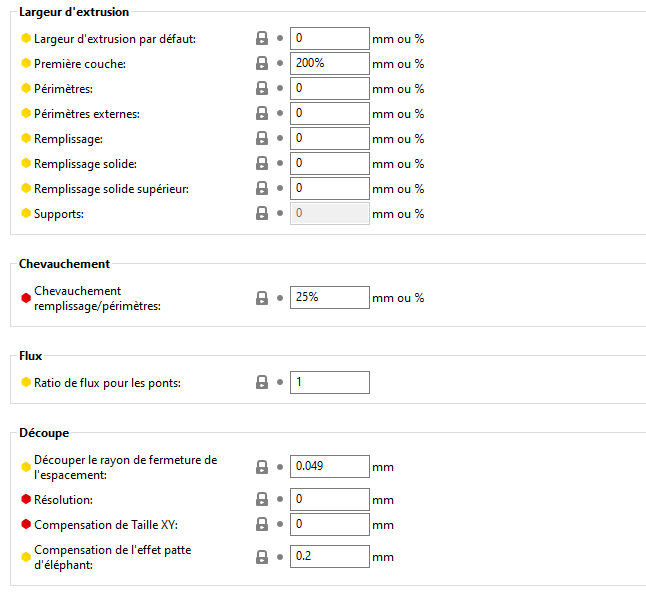This screenshot has width=646, height=592.
Task: Click the Remplissage solide label
Action: click(x=85, y=163)
